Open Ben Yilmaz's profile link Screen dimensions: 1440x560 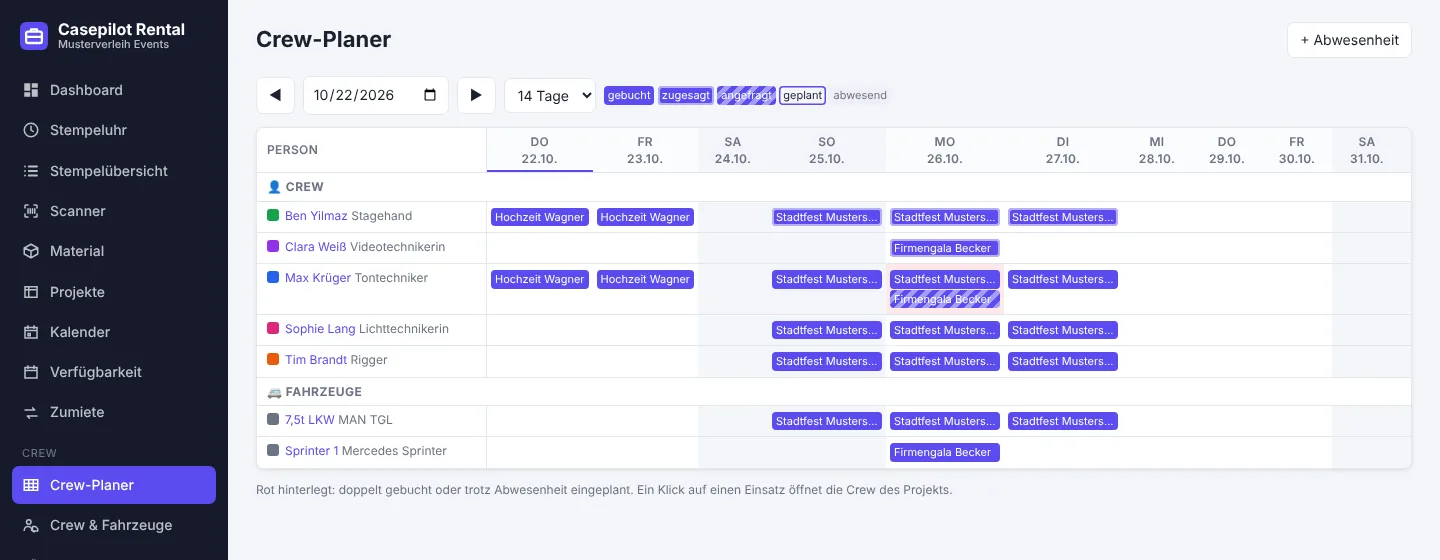(315, 216)
